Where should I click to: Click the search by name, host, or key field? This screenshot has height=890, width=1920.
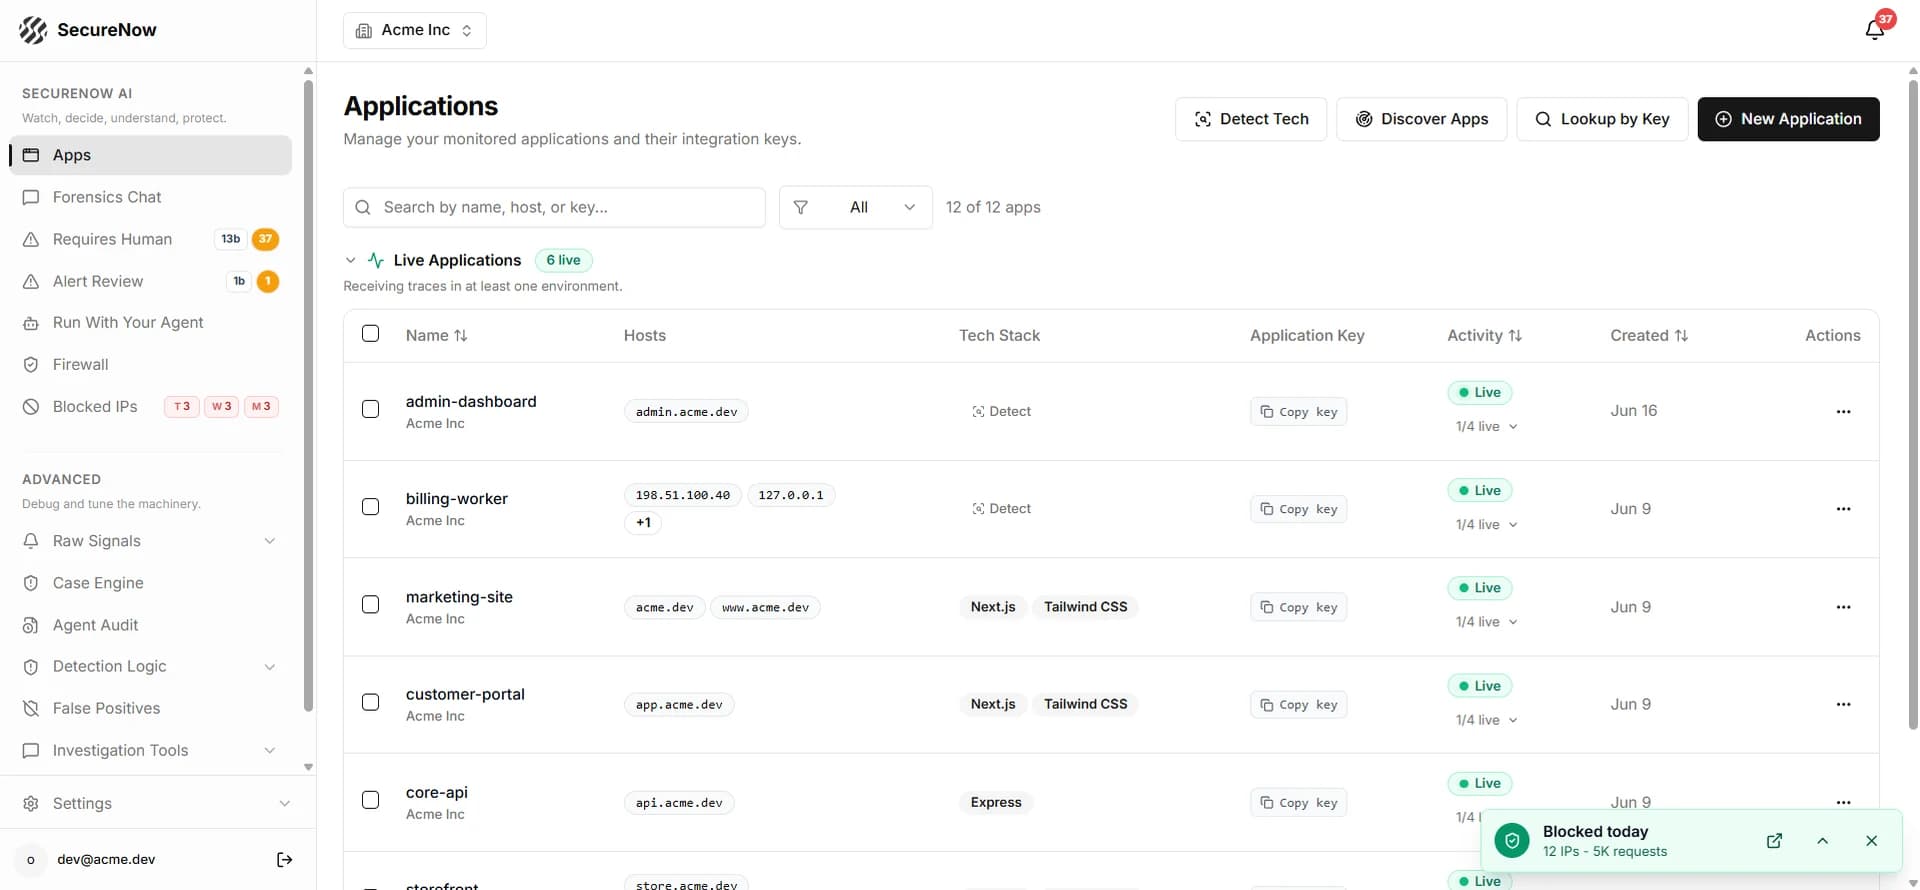[x=554, y=207]
